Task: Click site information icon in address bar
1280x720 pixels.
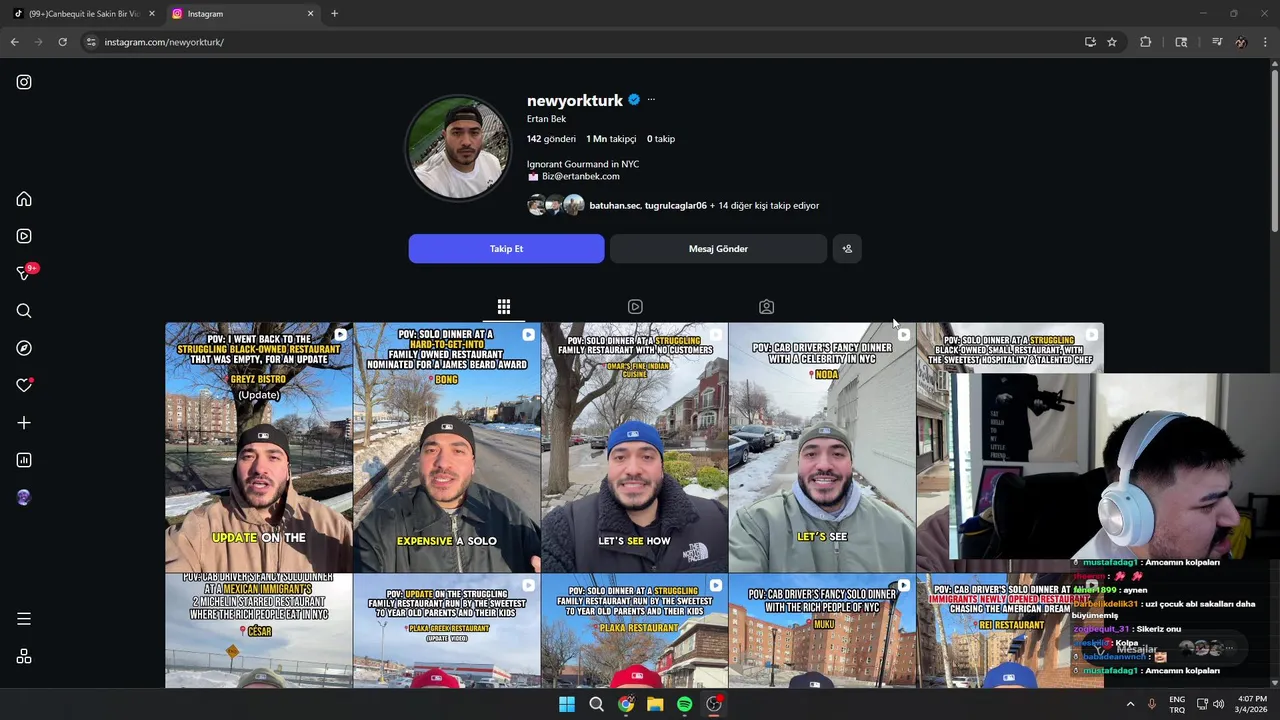Action: click(91, 42)
